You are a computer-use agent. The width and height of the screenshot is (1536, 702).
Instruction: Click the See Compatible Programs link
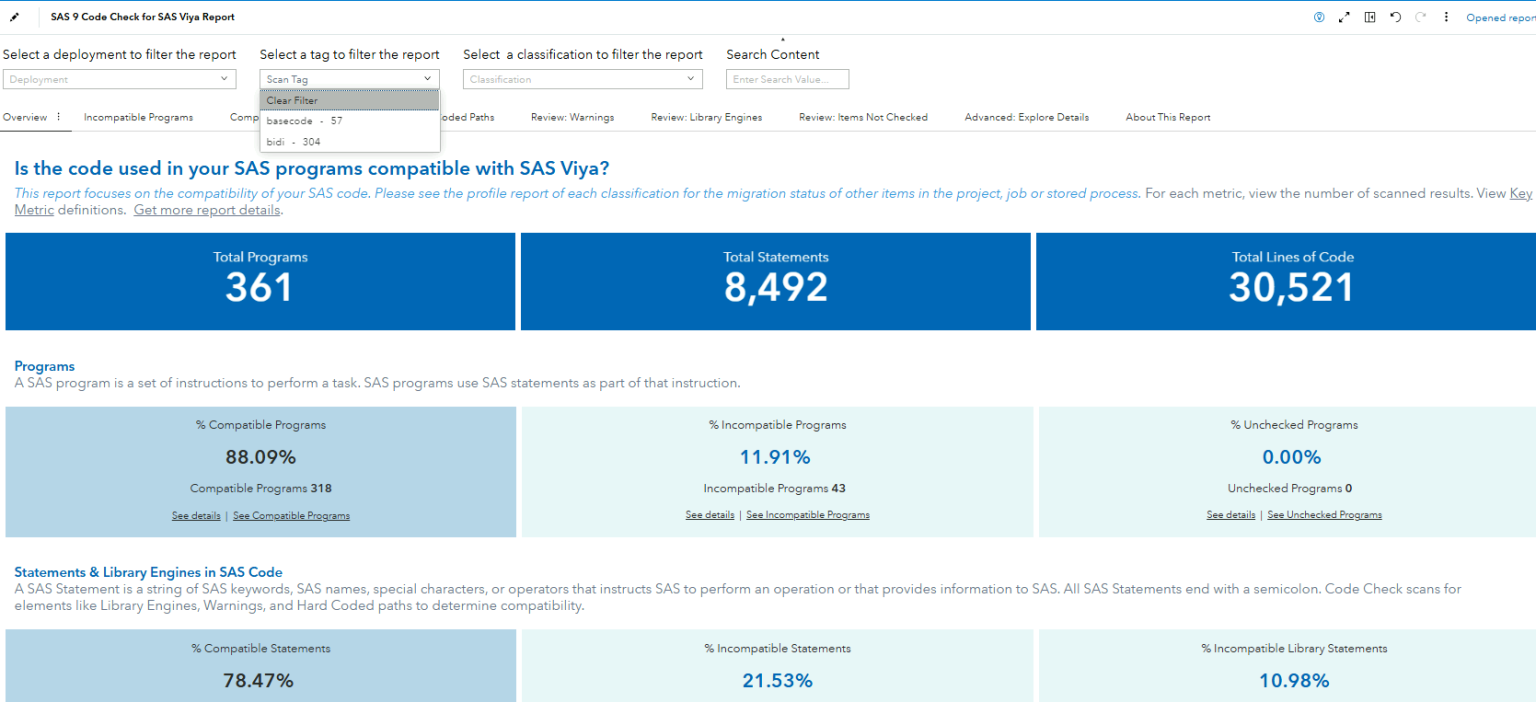tap(291, 514)
